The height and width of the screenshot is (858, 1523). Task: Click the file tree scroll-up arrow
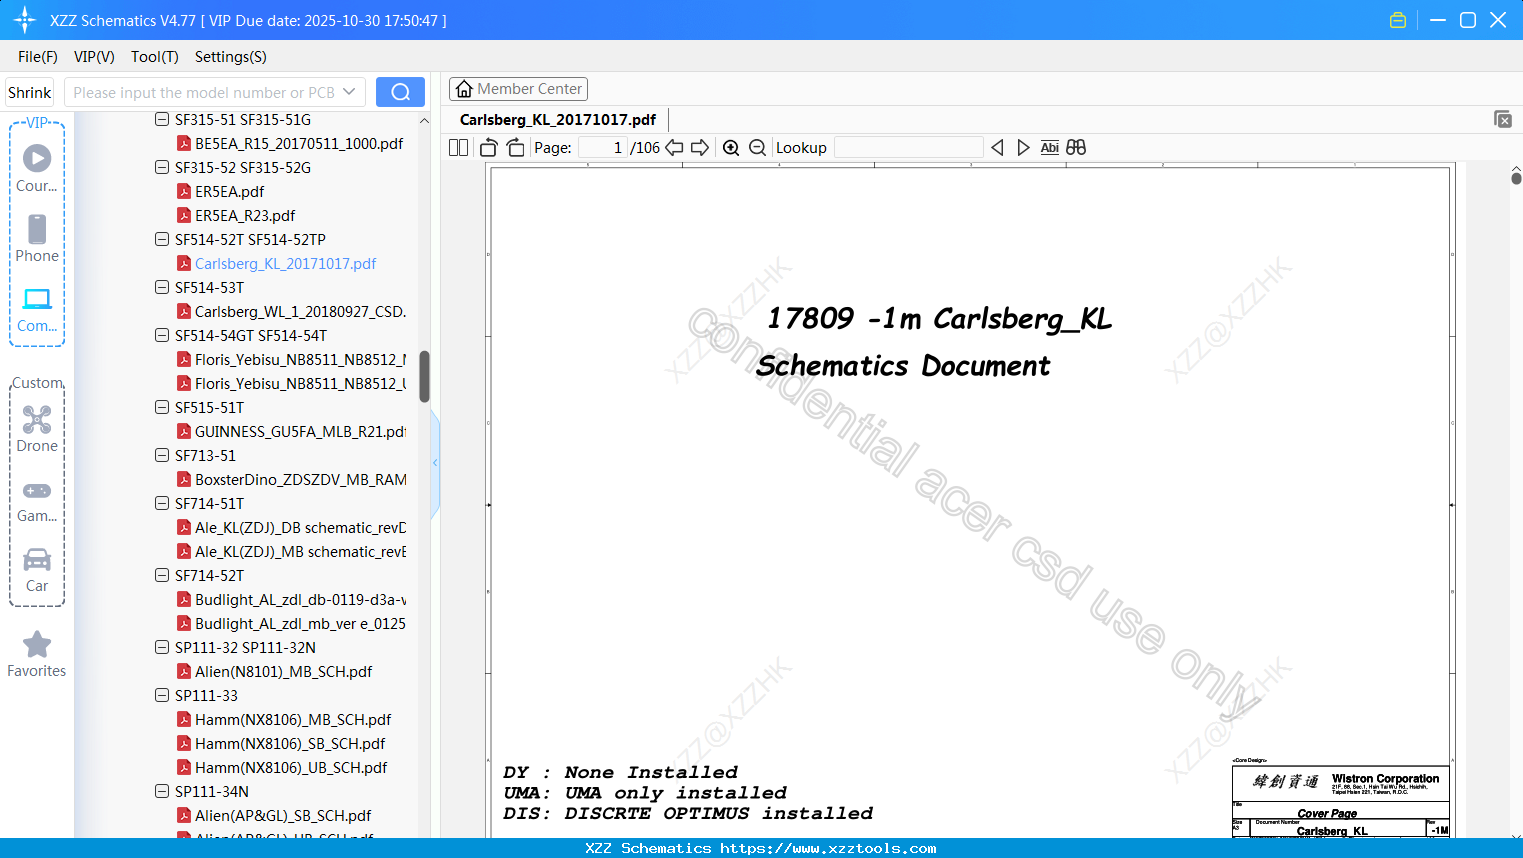pos(424,120)
